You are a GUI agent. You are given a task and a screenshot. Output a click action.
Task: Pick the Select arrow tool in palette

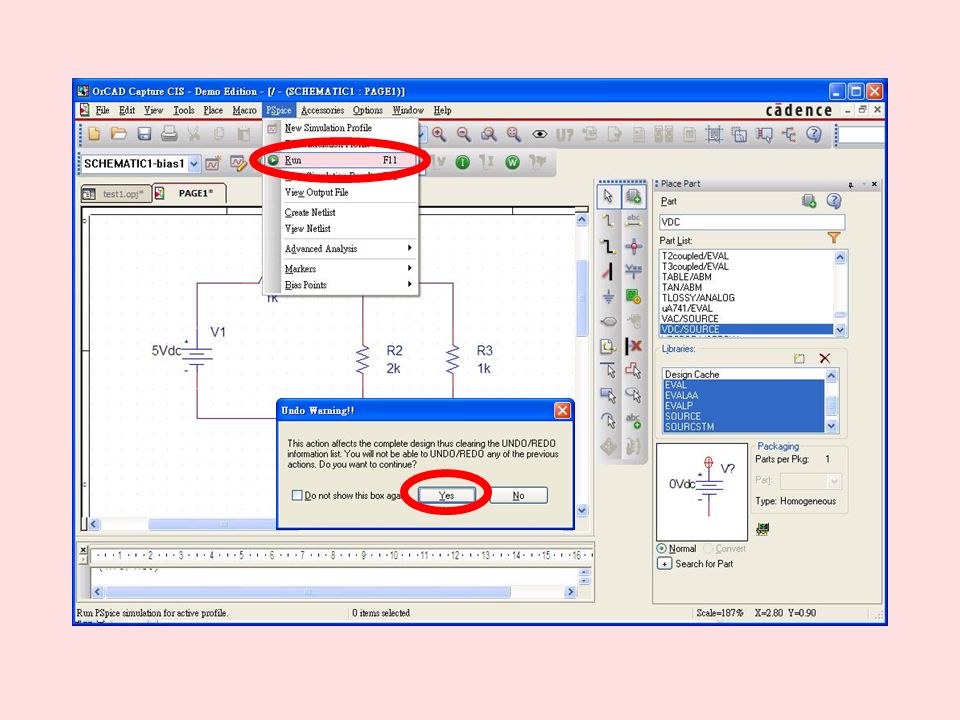pyautogui.click(x=608, y=197)
